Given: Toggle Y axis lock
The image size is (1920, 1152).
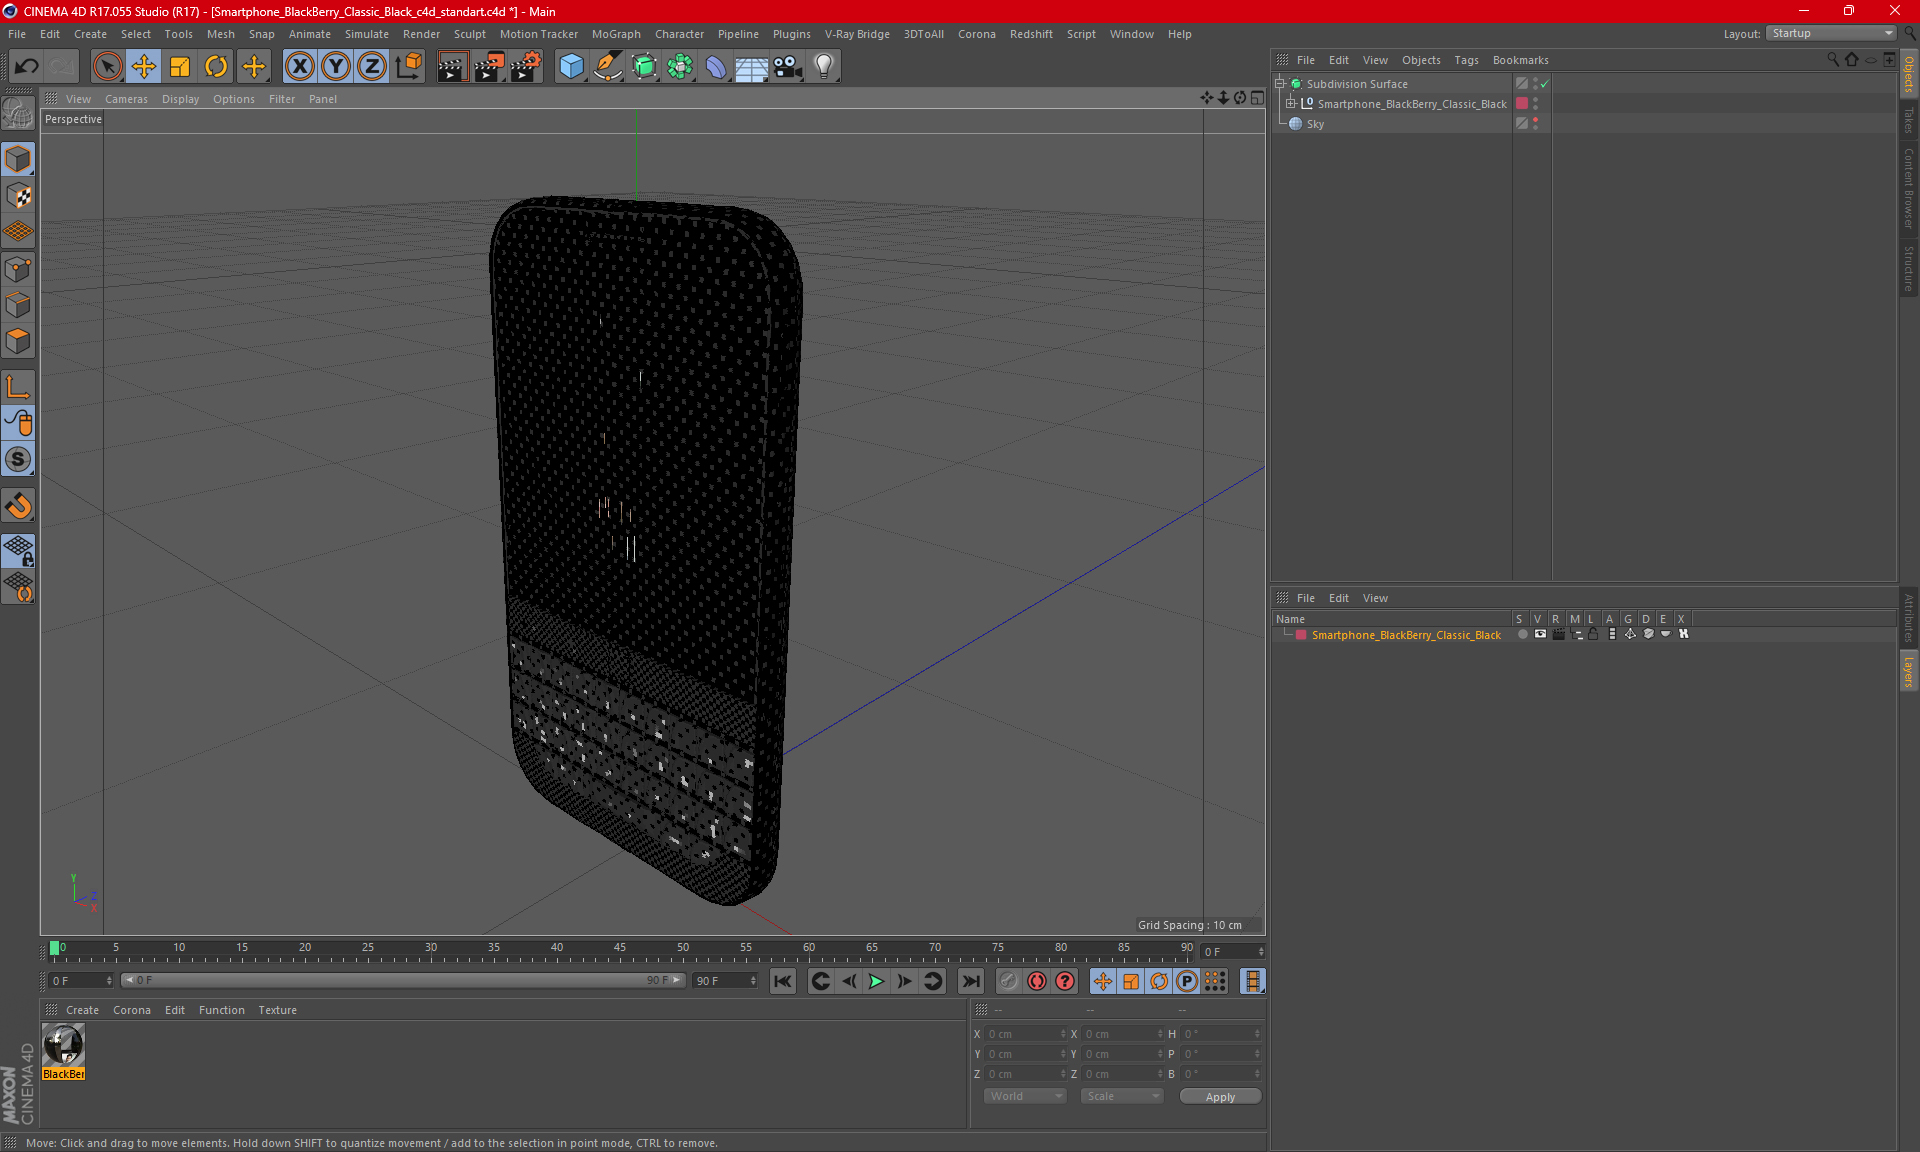Looking at the screenshot, I should click(336, 66).
